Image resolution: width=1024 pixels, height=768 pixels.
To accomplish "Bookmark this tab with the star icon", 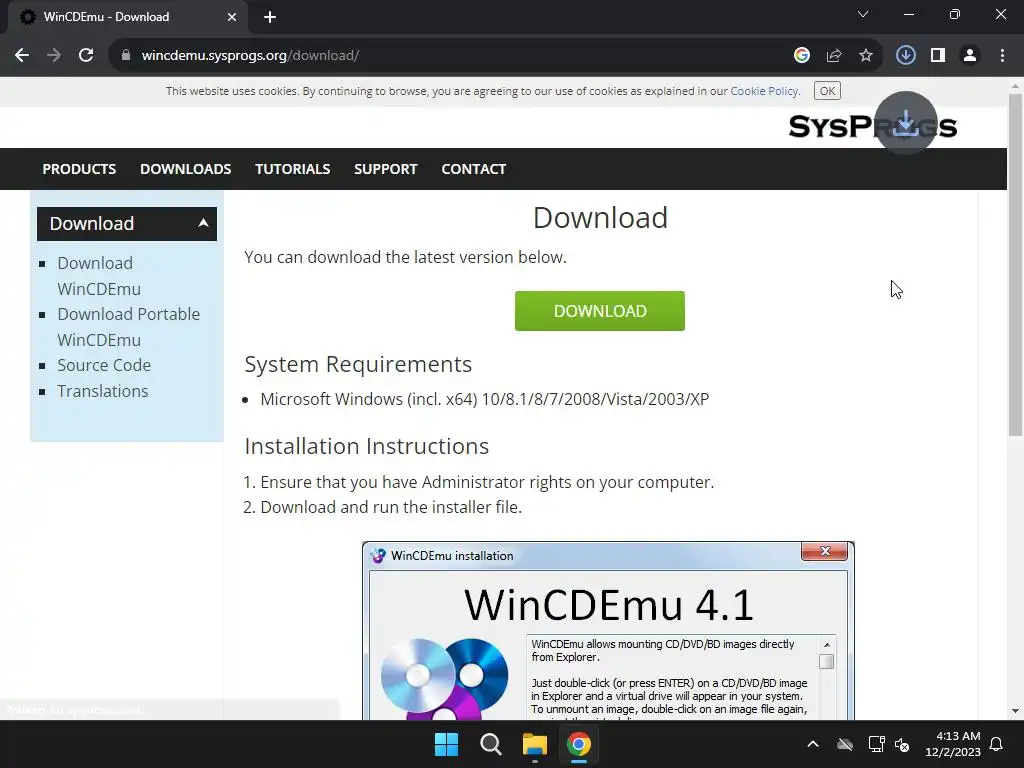I will [866, 56].
